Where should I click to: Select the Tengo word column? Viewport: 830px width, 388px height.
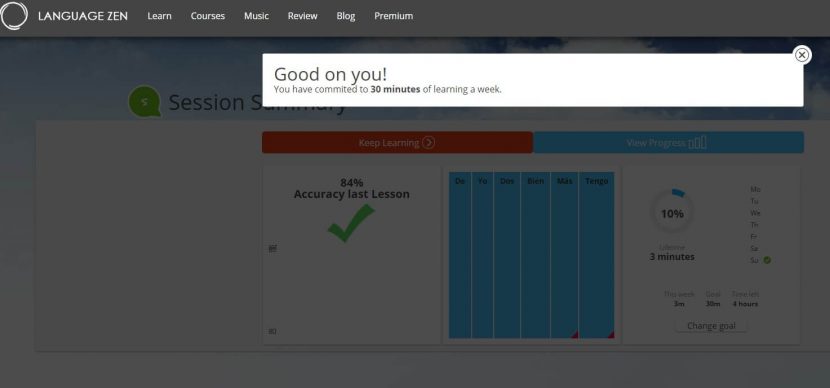click(597, 255)
